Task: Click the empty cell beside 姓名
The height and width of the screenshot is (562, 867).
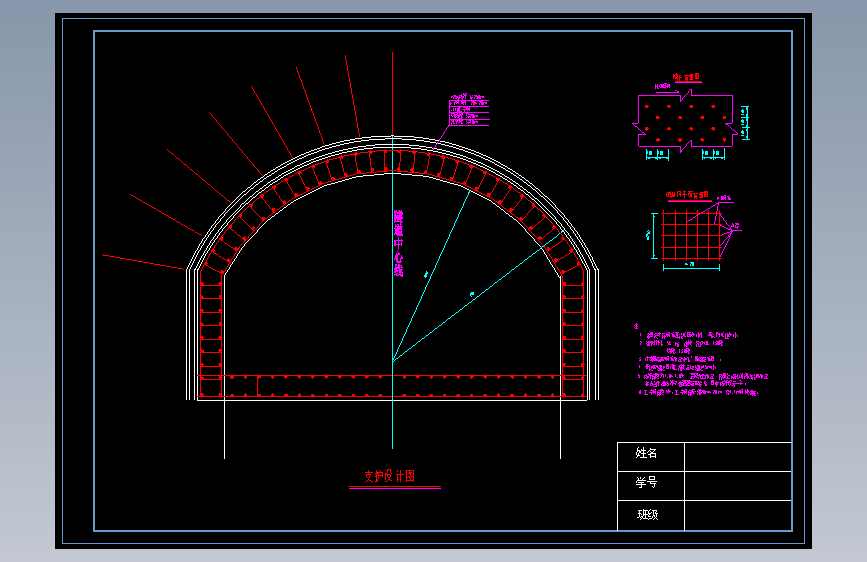Action: pos(738,457)
